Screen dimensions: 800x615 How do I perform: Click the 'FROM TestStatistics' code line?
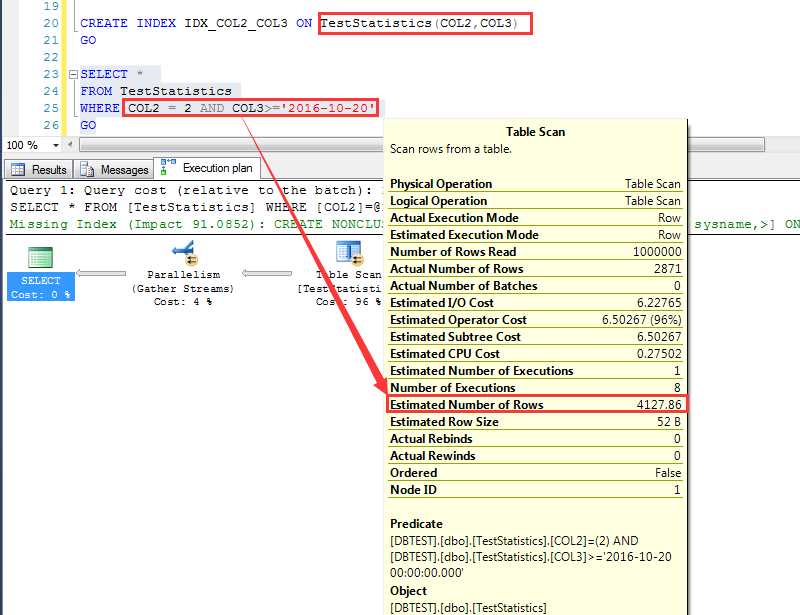[156, 91]
